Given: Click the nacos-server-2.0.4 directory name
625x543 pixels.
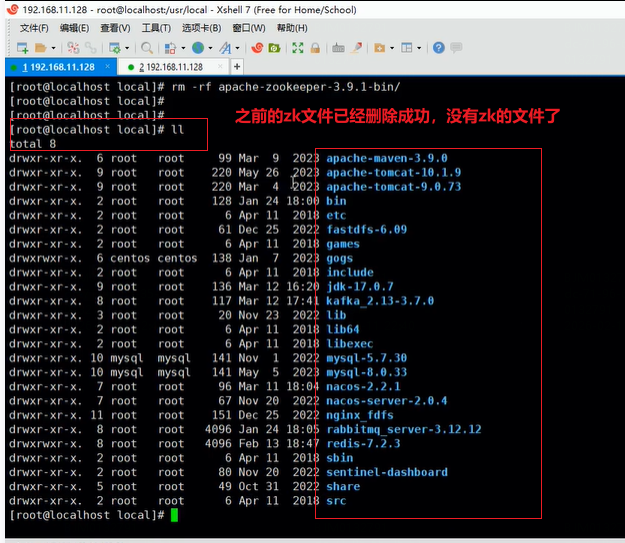Looking at the screenshot, I should pyautogui.click(x=387, y=401).
